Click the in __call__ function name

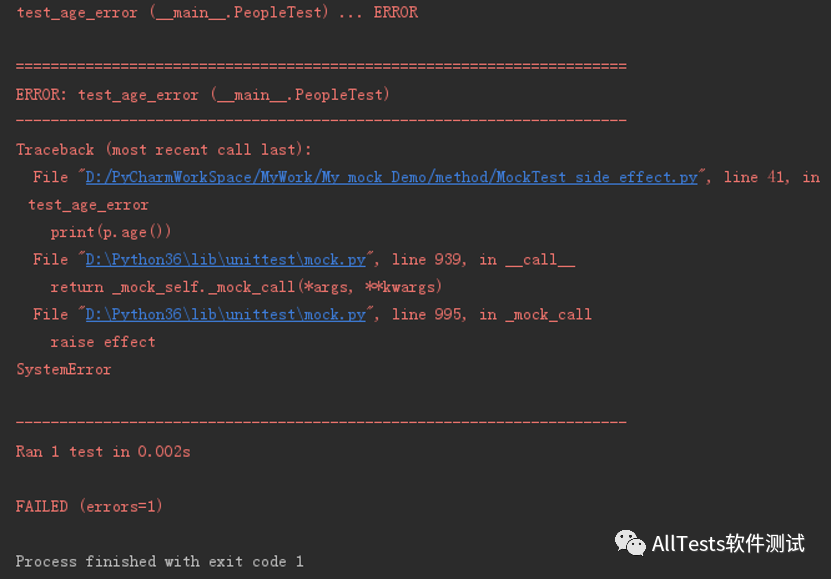pyautogui.click(x=527, y=260)
